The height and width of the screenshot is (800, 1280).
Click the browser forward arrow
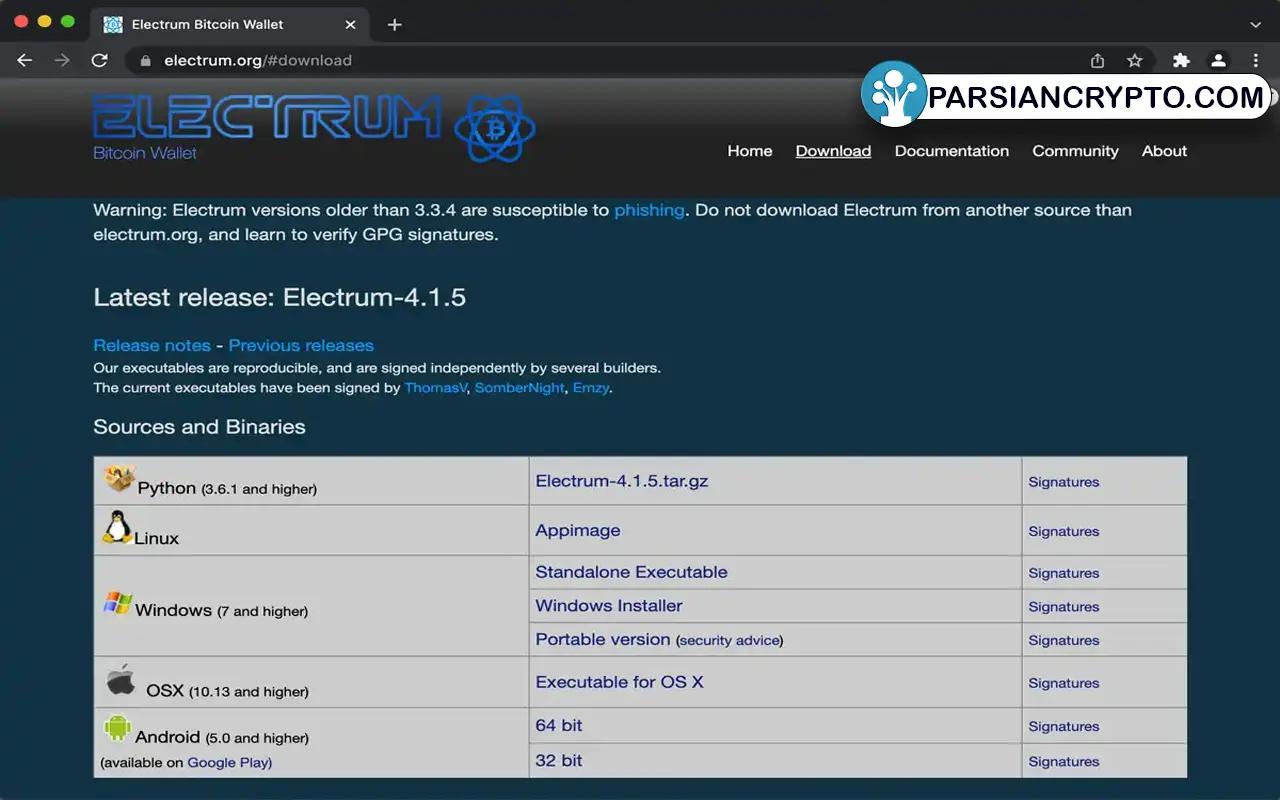[62, 60]
